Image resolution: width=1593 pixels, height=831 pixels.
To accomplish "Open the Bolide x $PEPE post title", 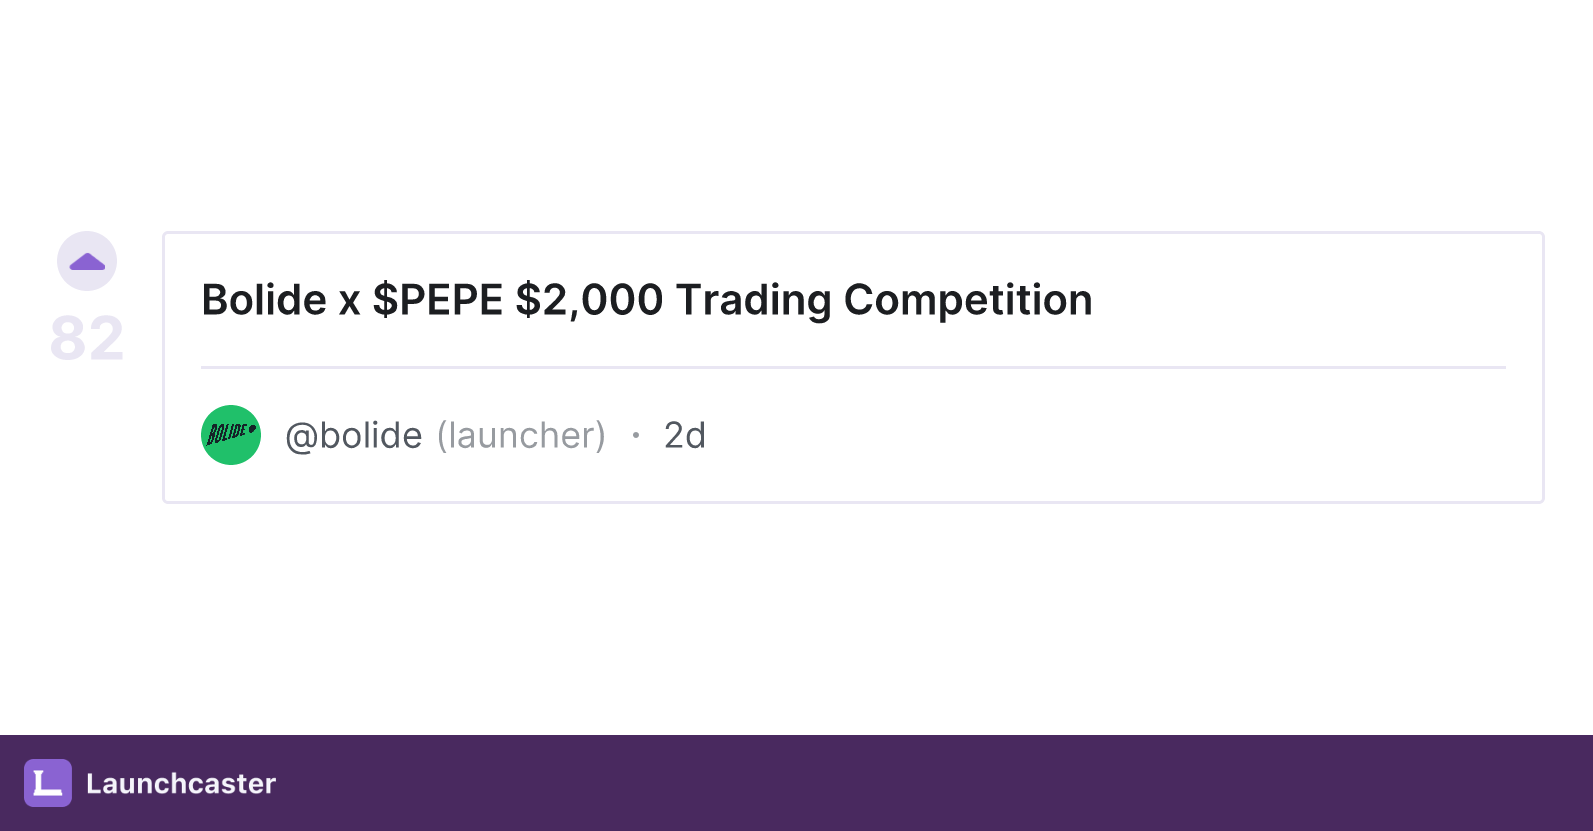I will pos(647,300).
